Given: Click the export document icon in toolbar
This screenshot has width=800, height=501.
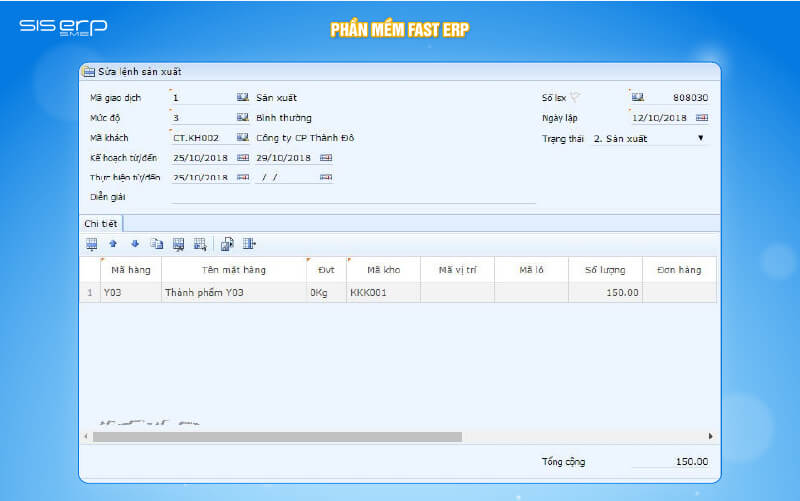Looking at the screenshot, I should [227, 244].
